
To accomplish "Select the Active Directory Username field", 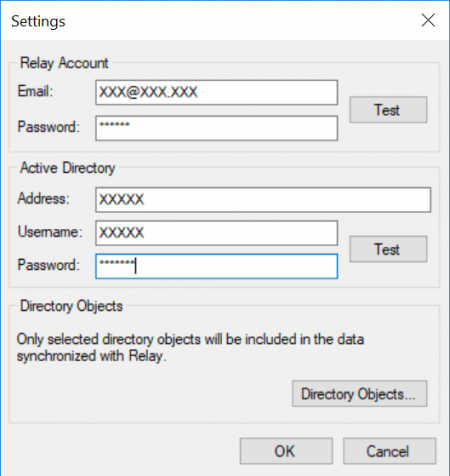I will click(217, 233).
